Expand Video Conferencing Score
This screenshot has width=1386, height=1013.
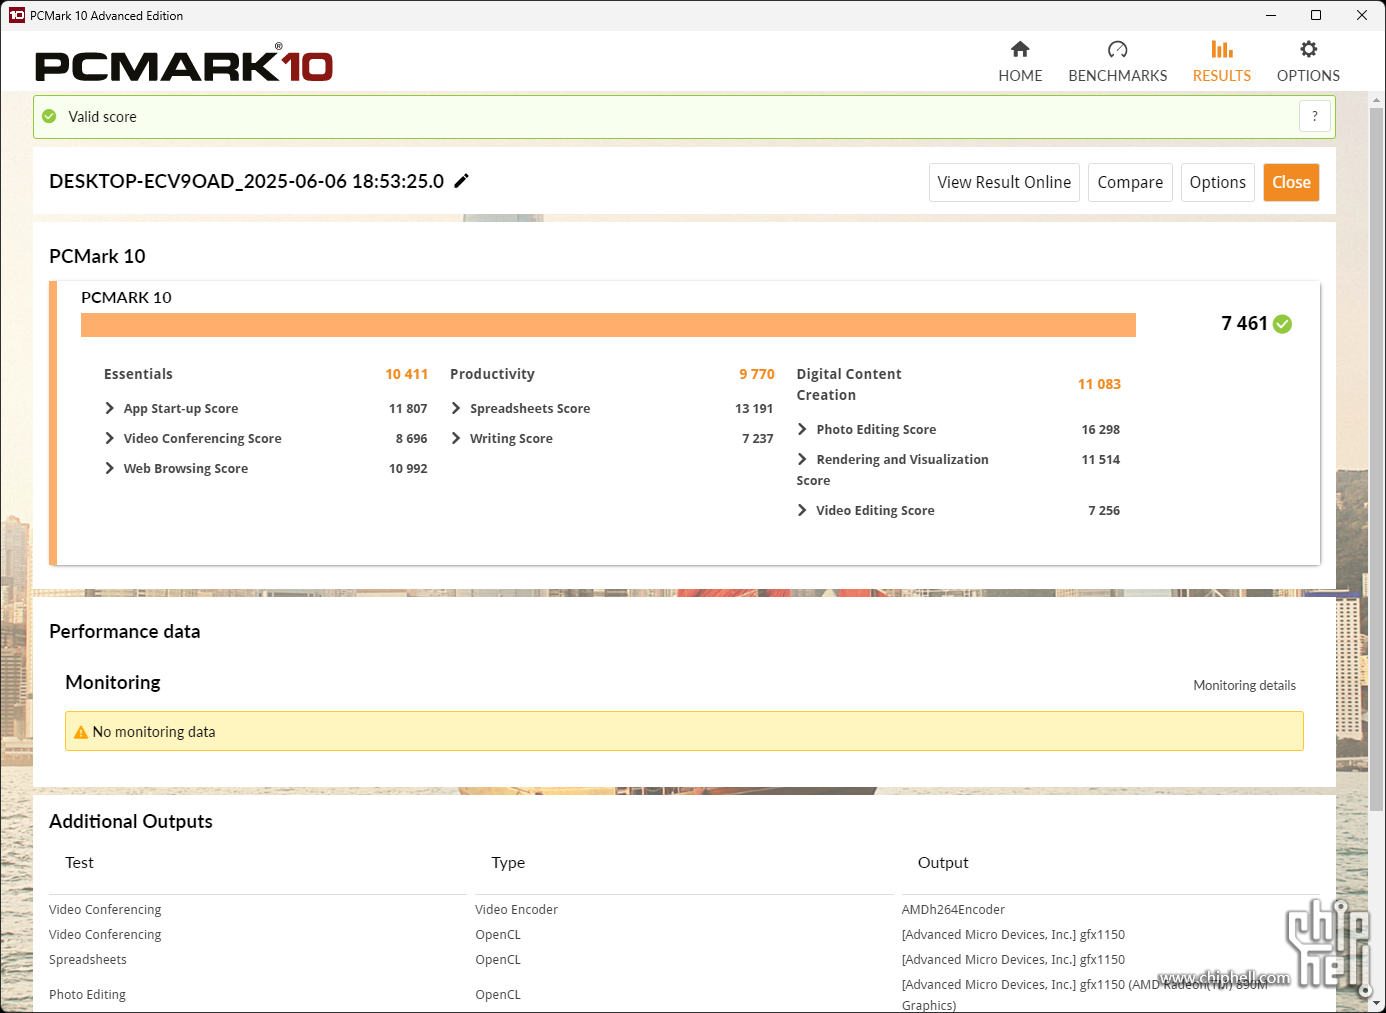(109, 438)
